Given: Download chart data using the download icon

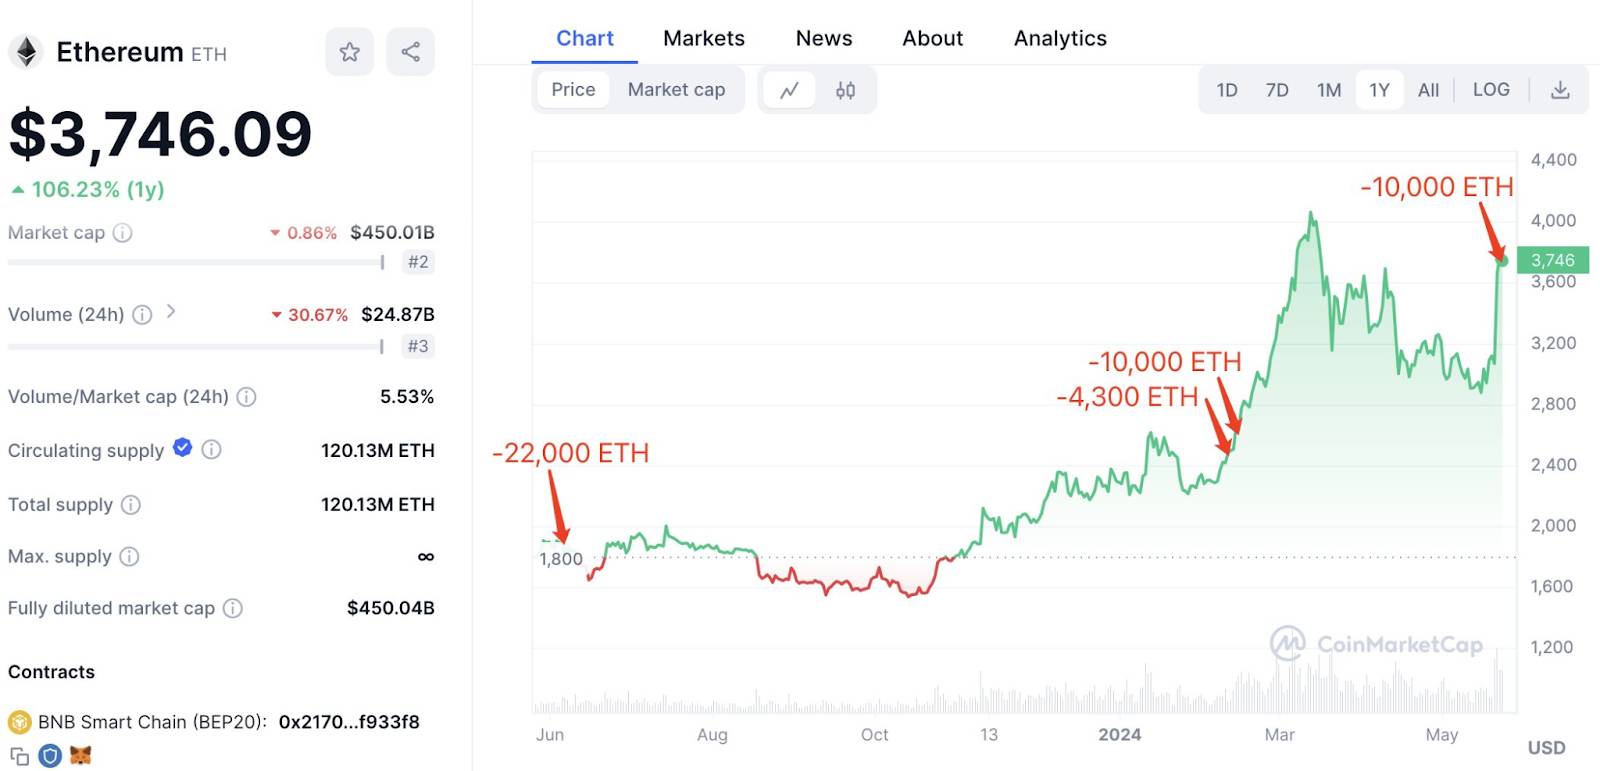Looking at the screenshot, I should point(1559,90).
